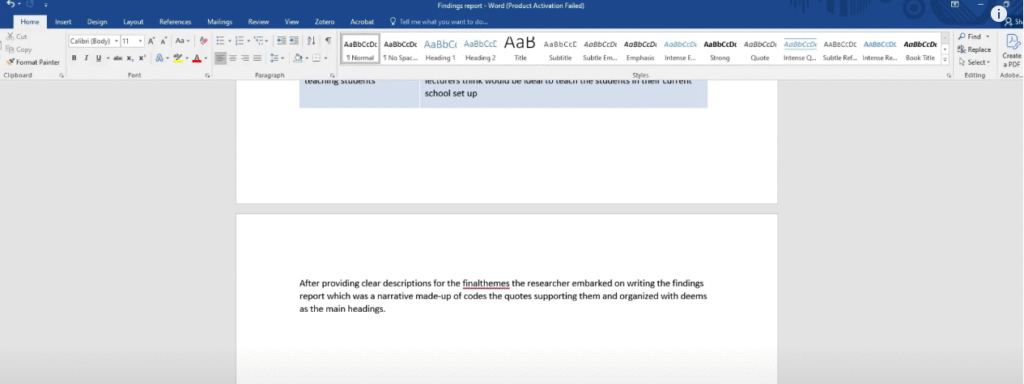Click the line spacing icon
1024x384 pixels.
tap(274, 58)
